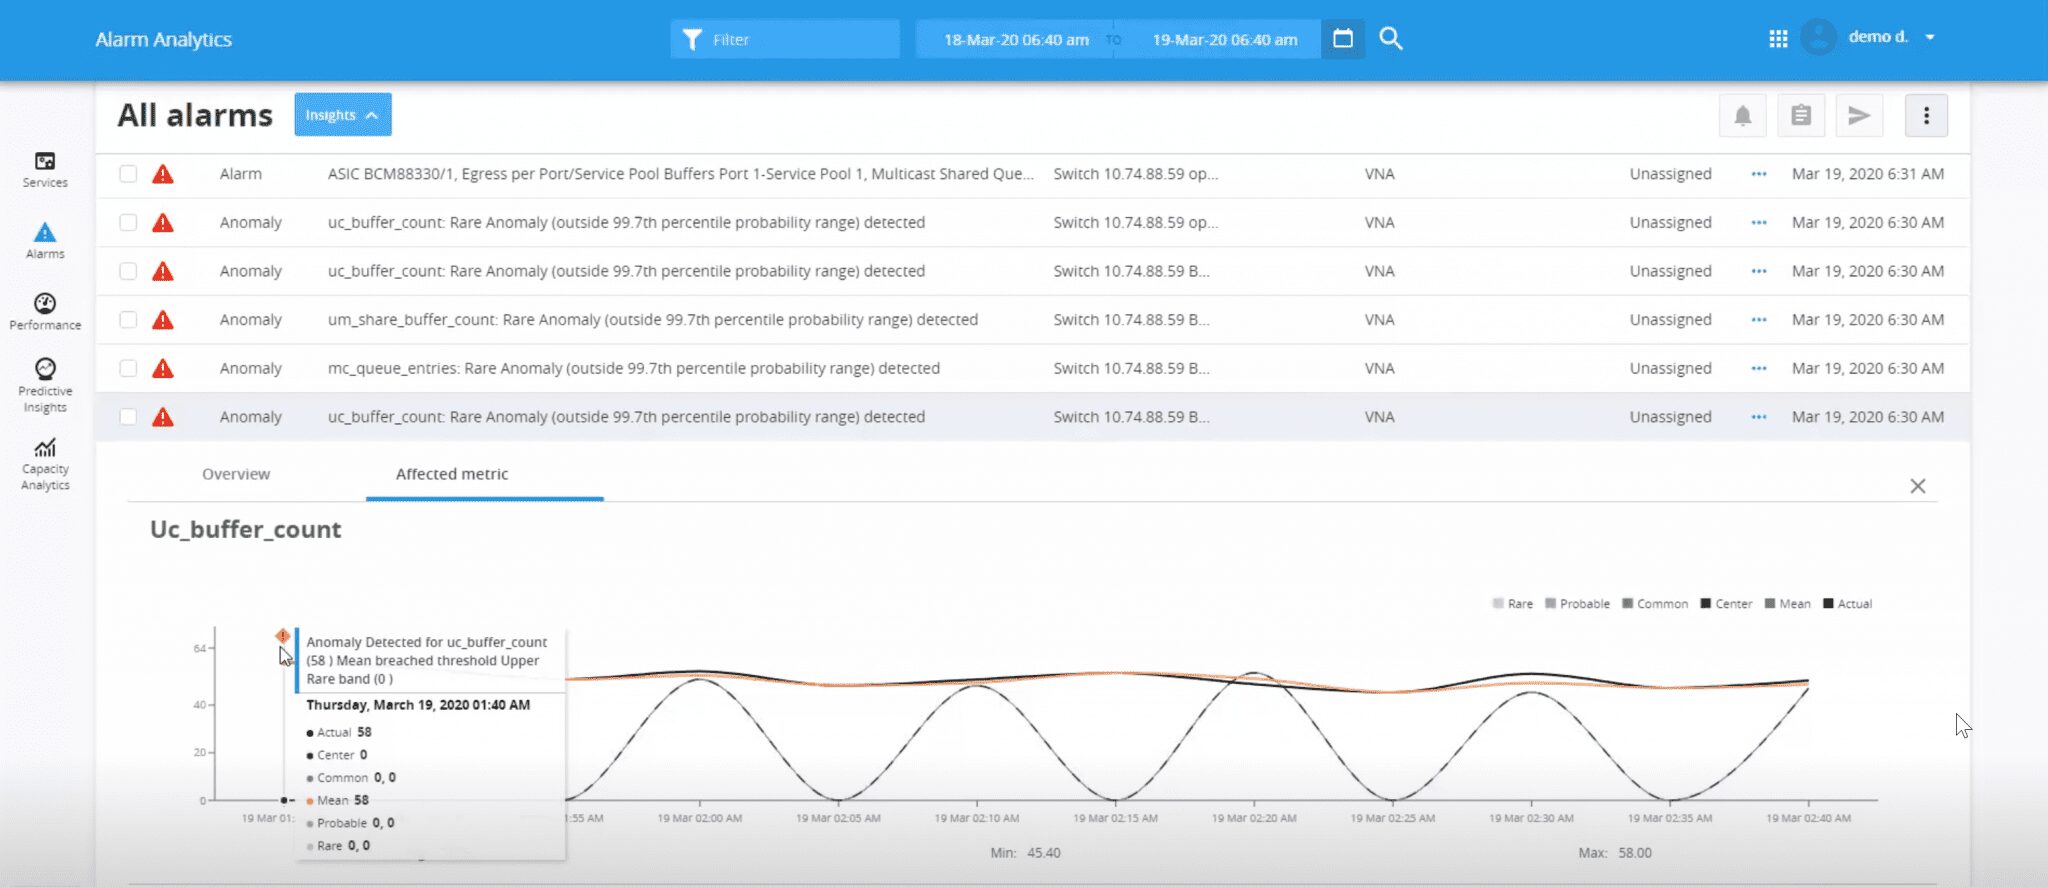
Task: Click the demo user avatar
Action: pos(1819,38)
